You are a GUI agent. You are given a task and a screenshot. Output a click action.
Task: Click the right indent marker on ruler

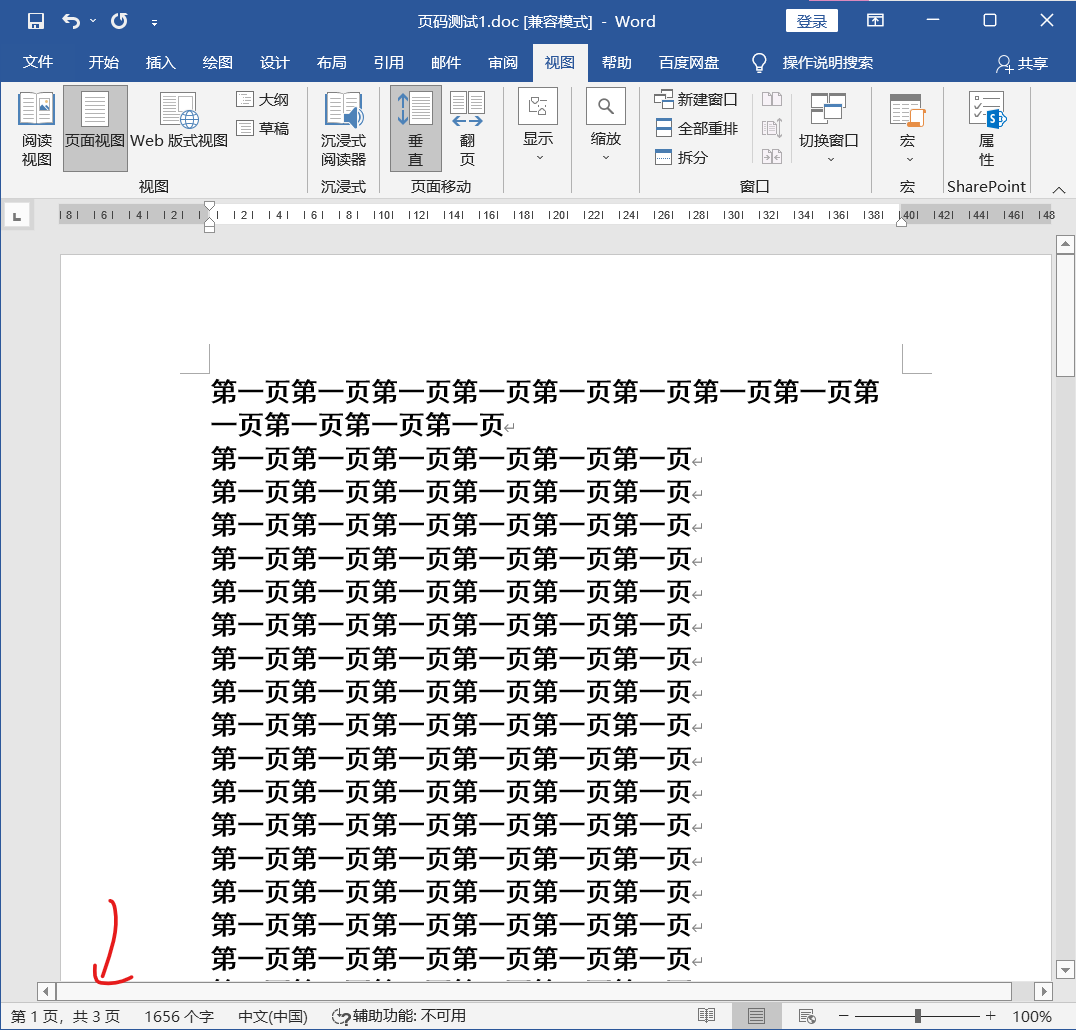tap(902, 222)
